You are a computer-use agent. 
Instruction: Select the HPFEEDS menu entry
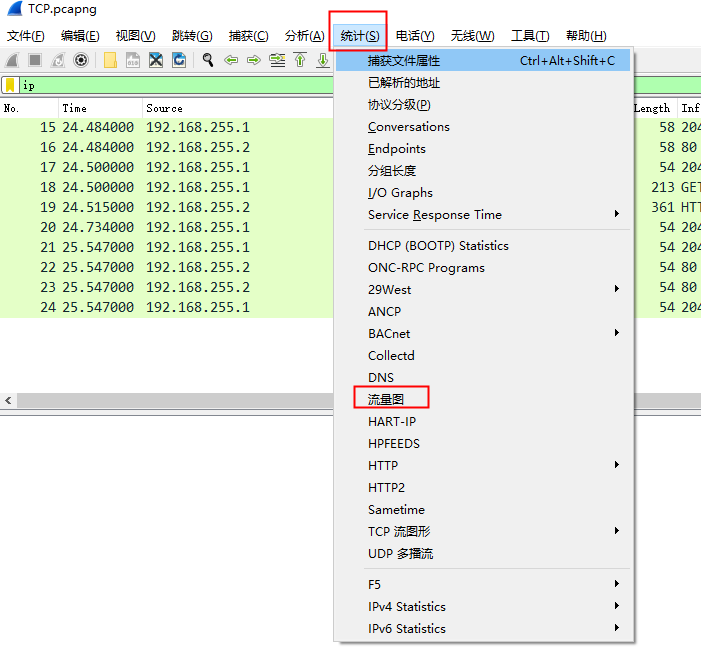483,443
